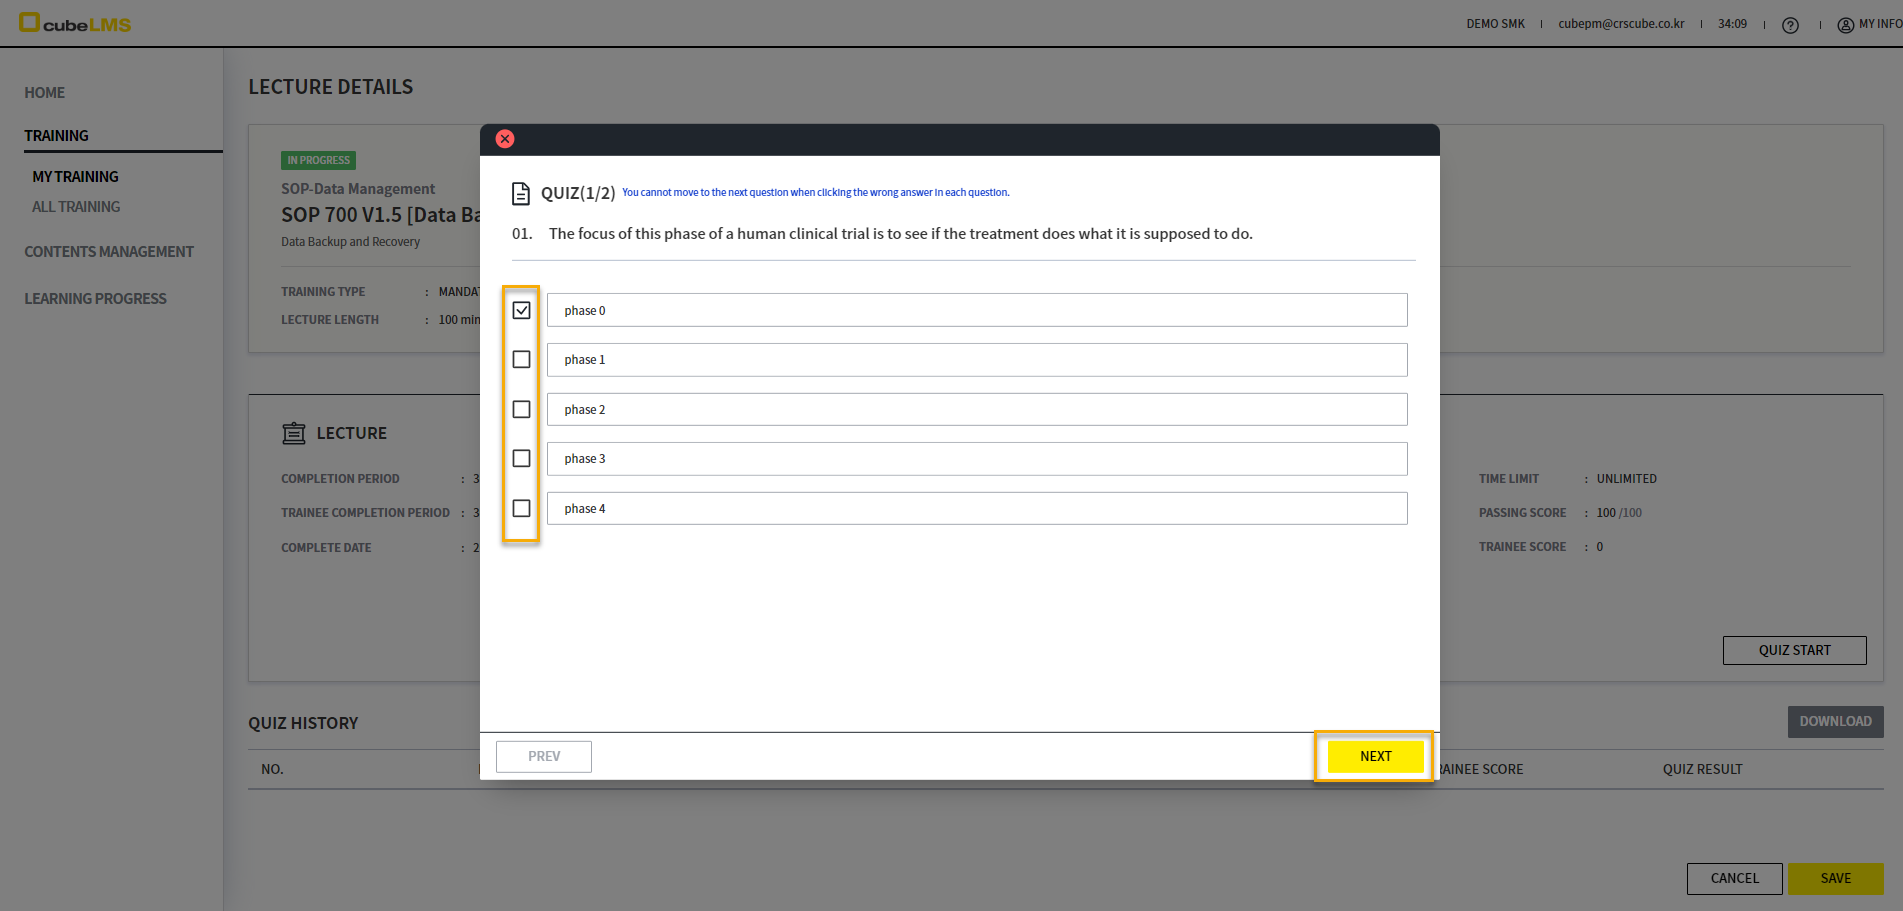1903x911 pixels.
Task: Navigate to Learning Progress
Action: pyautogui.click(x=96, y=299)
